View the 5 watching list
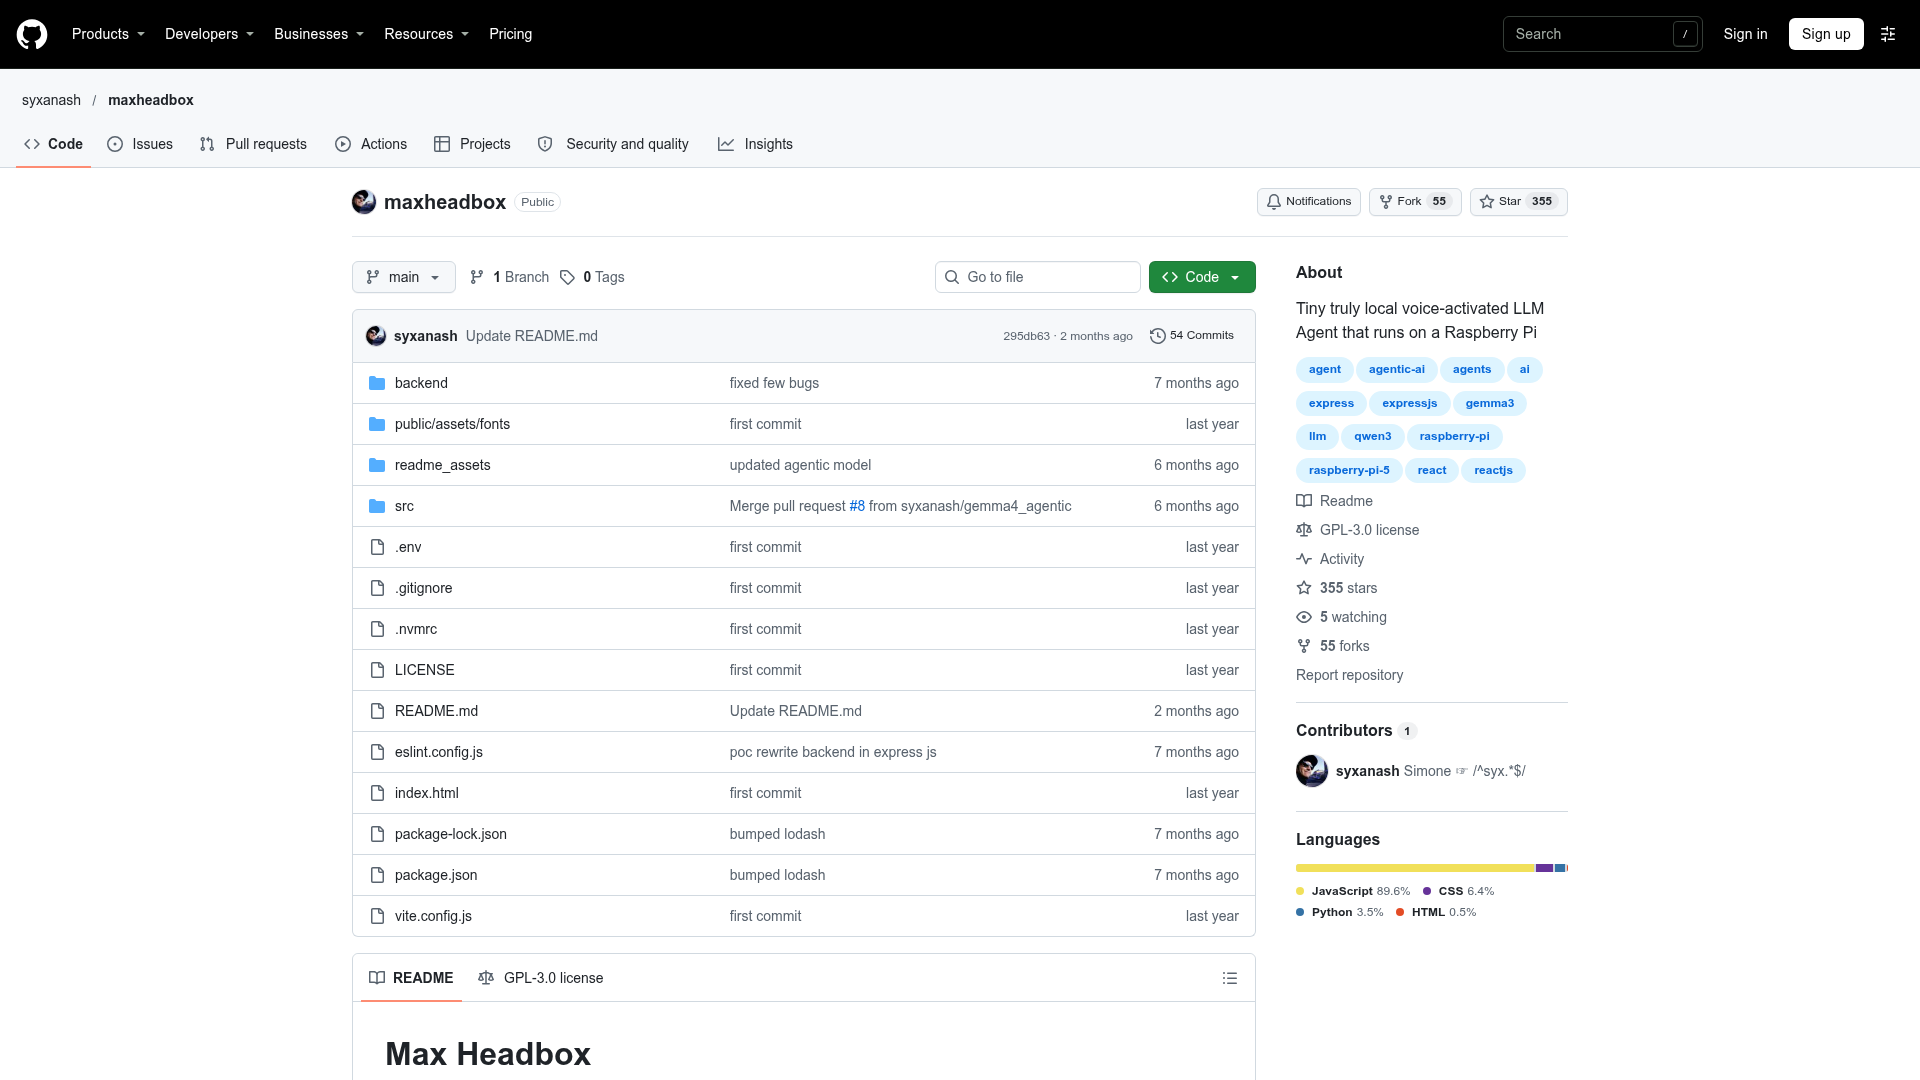Screen dimensions: 1920x1080 point(1342,617)
